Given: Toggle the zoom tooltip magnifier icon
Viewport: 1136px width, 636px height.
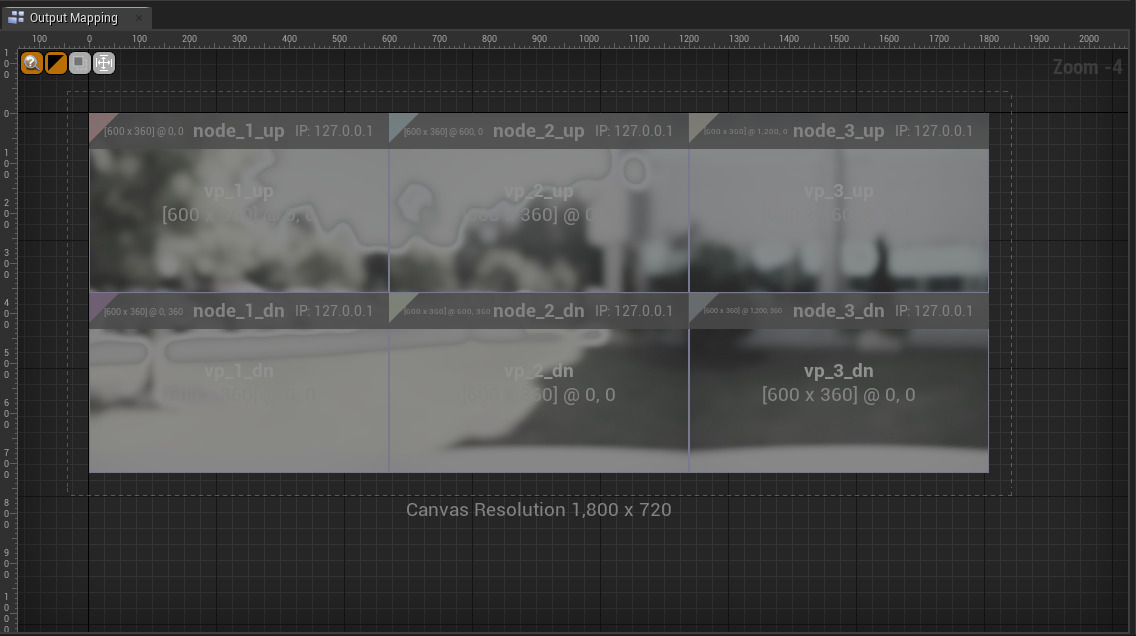Looking at the screenshot, I should point(33,63).
